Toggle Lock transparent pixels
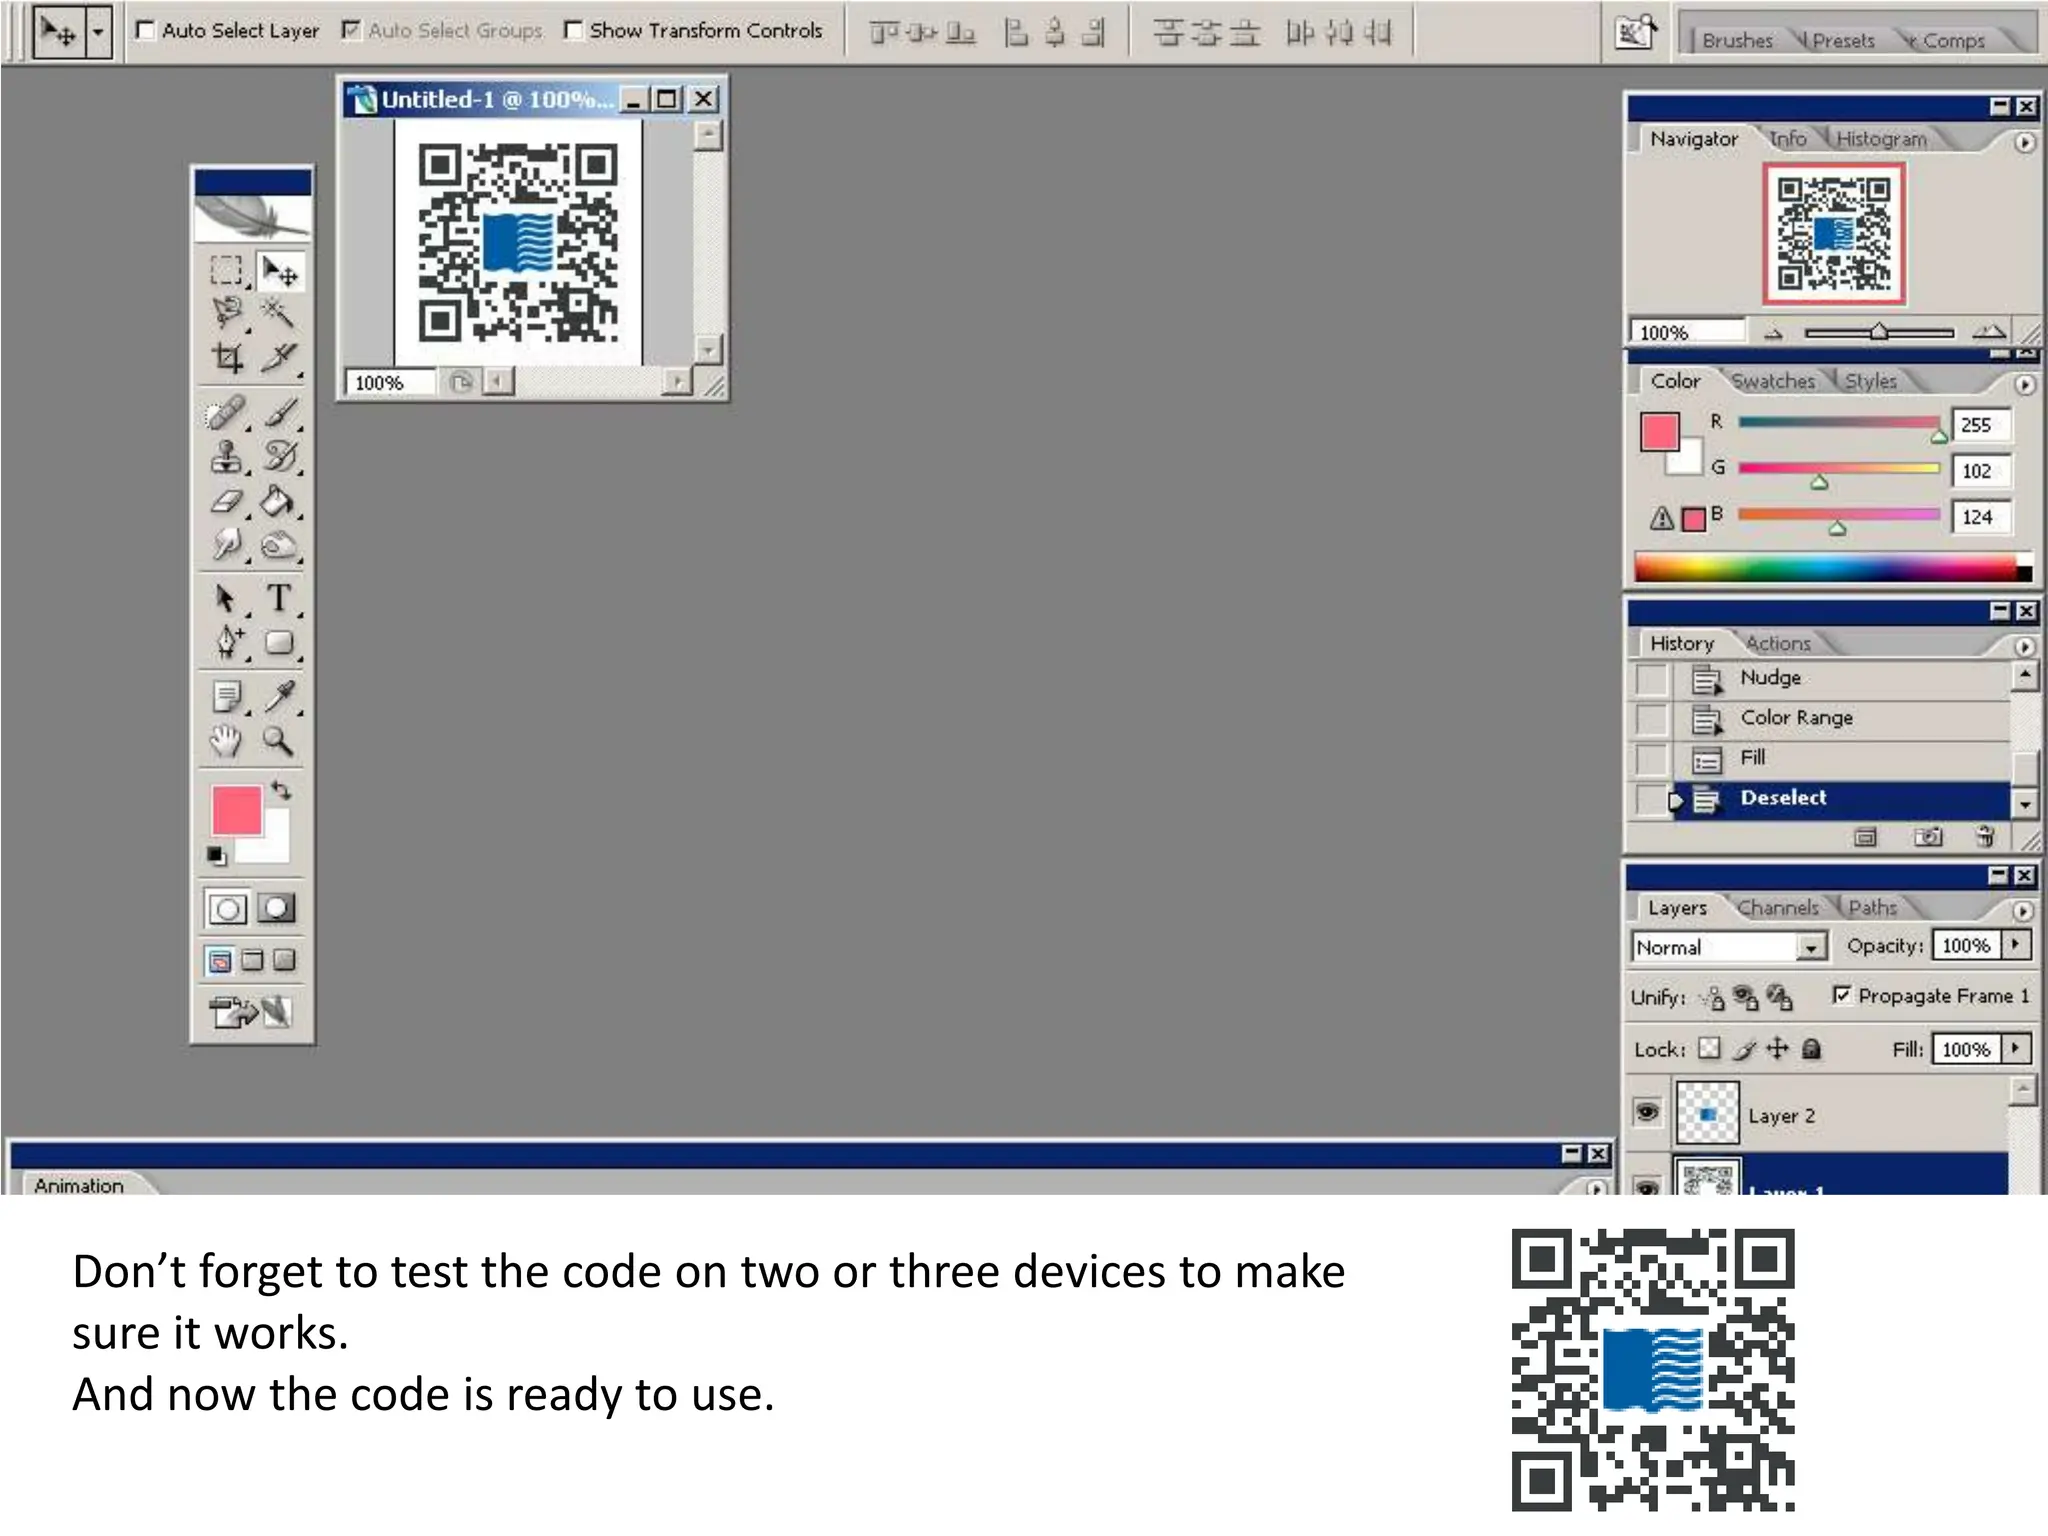This screenshot has height=1536, width=2048. pyautogui.click(x=1710, y=1048)
